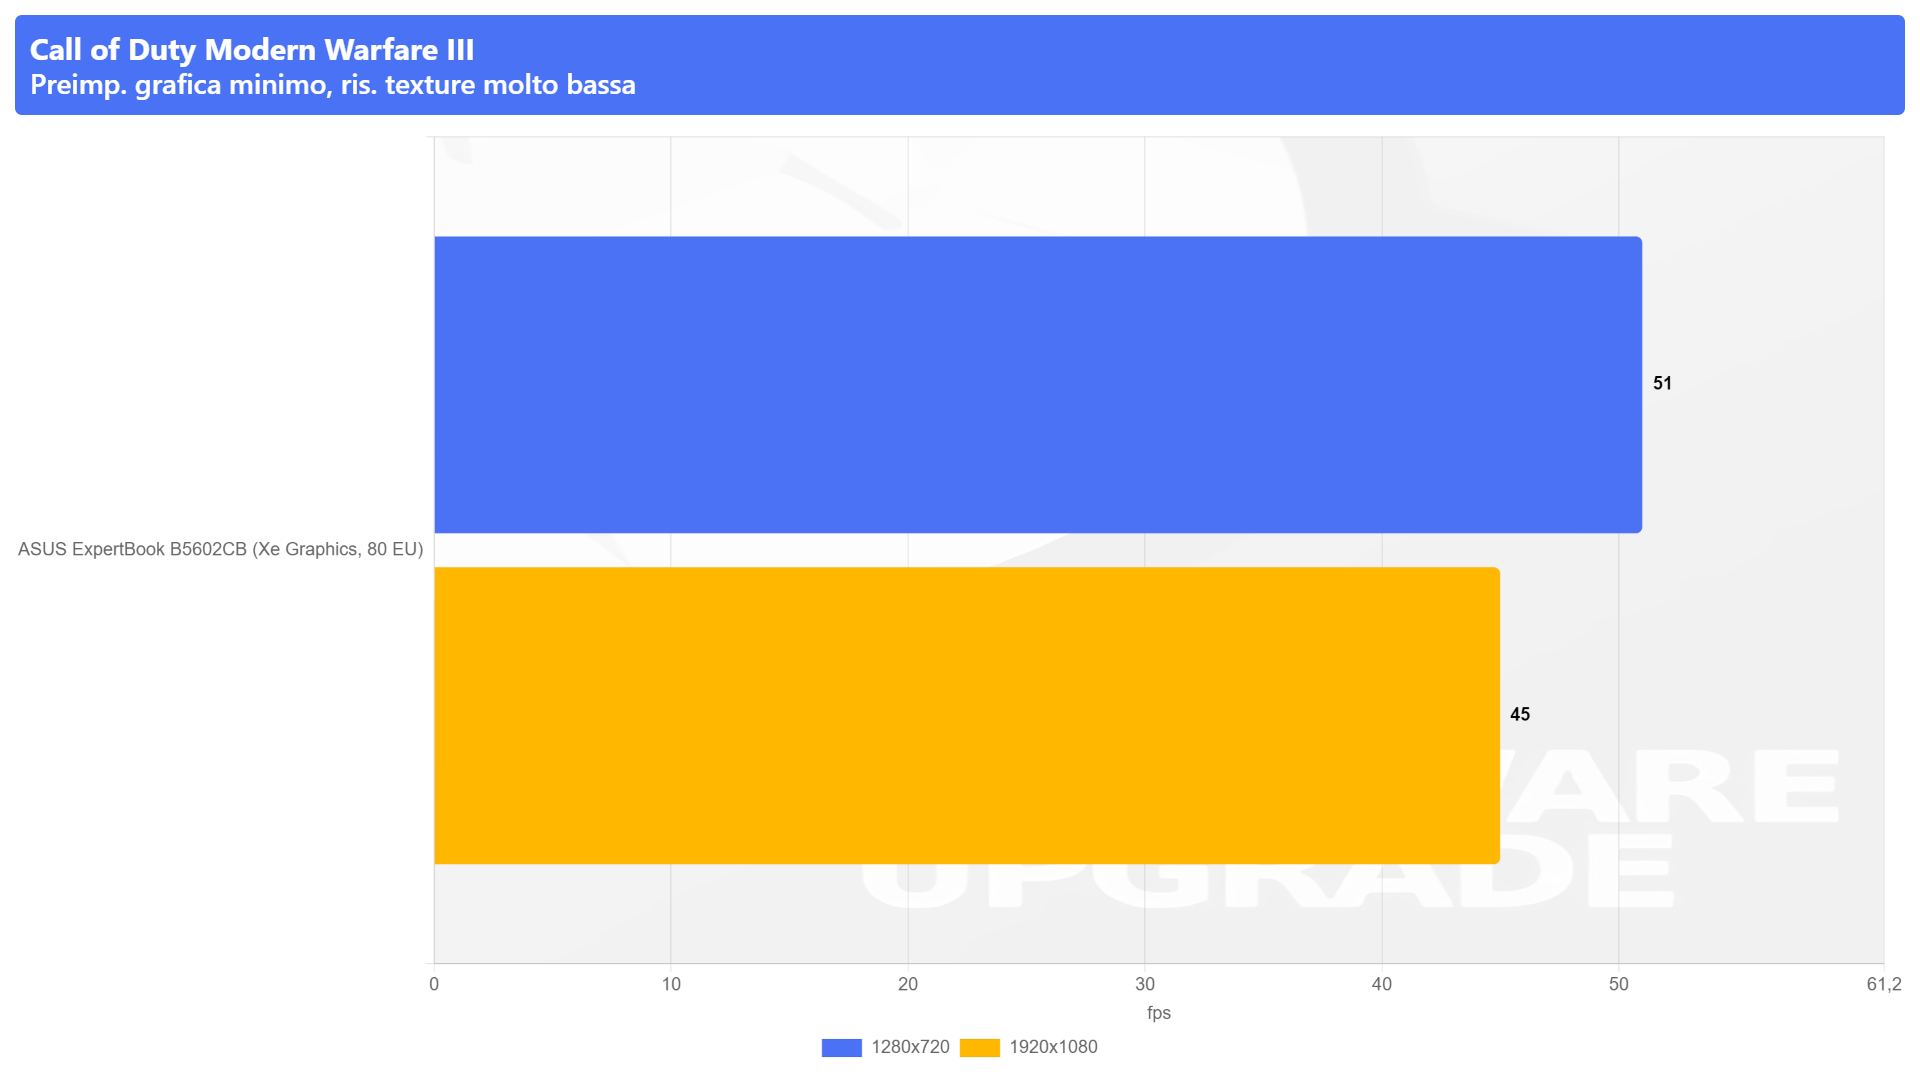
Task: Click the 30 tick label on x-axis
Action: pos(1145,984)
